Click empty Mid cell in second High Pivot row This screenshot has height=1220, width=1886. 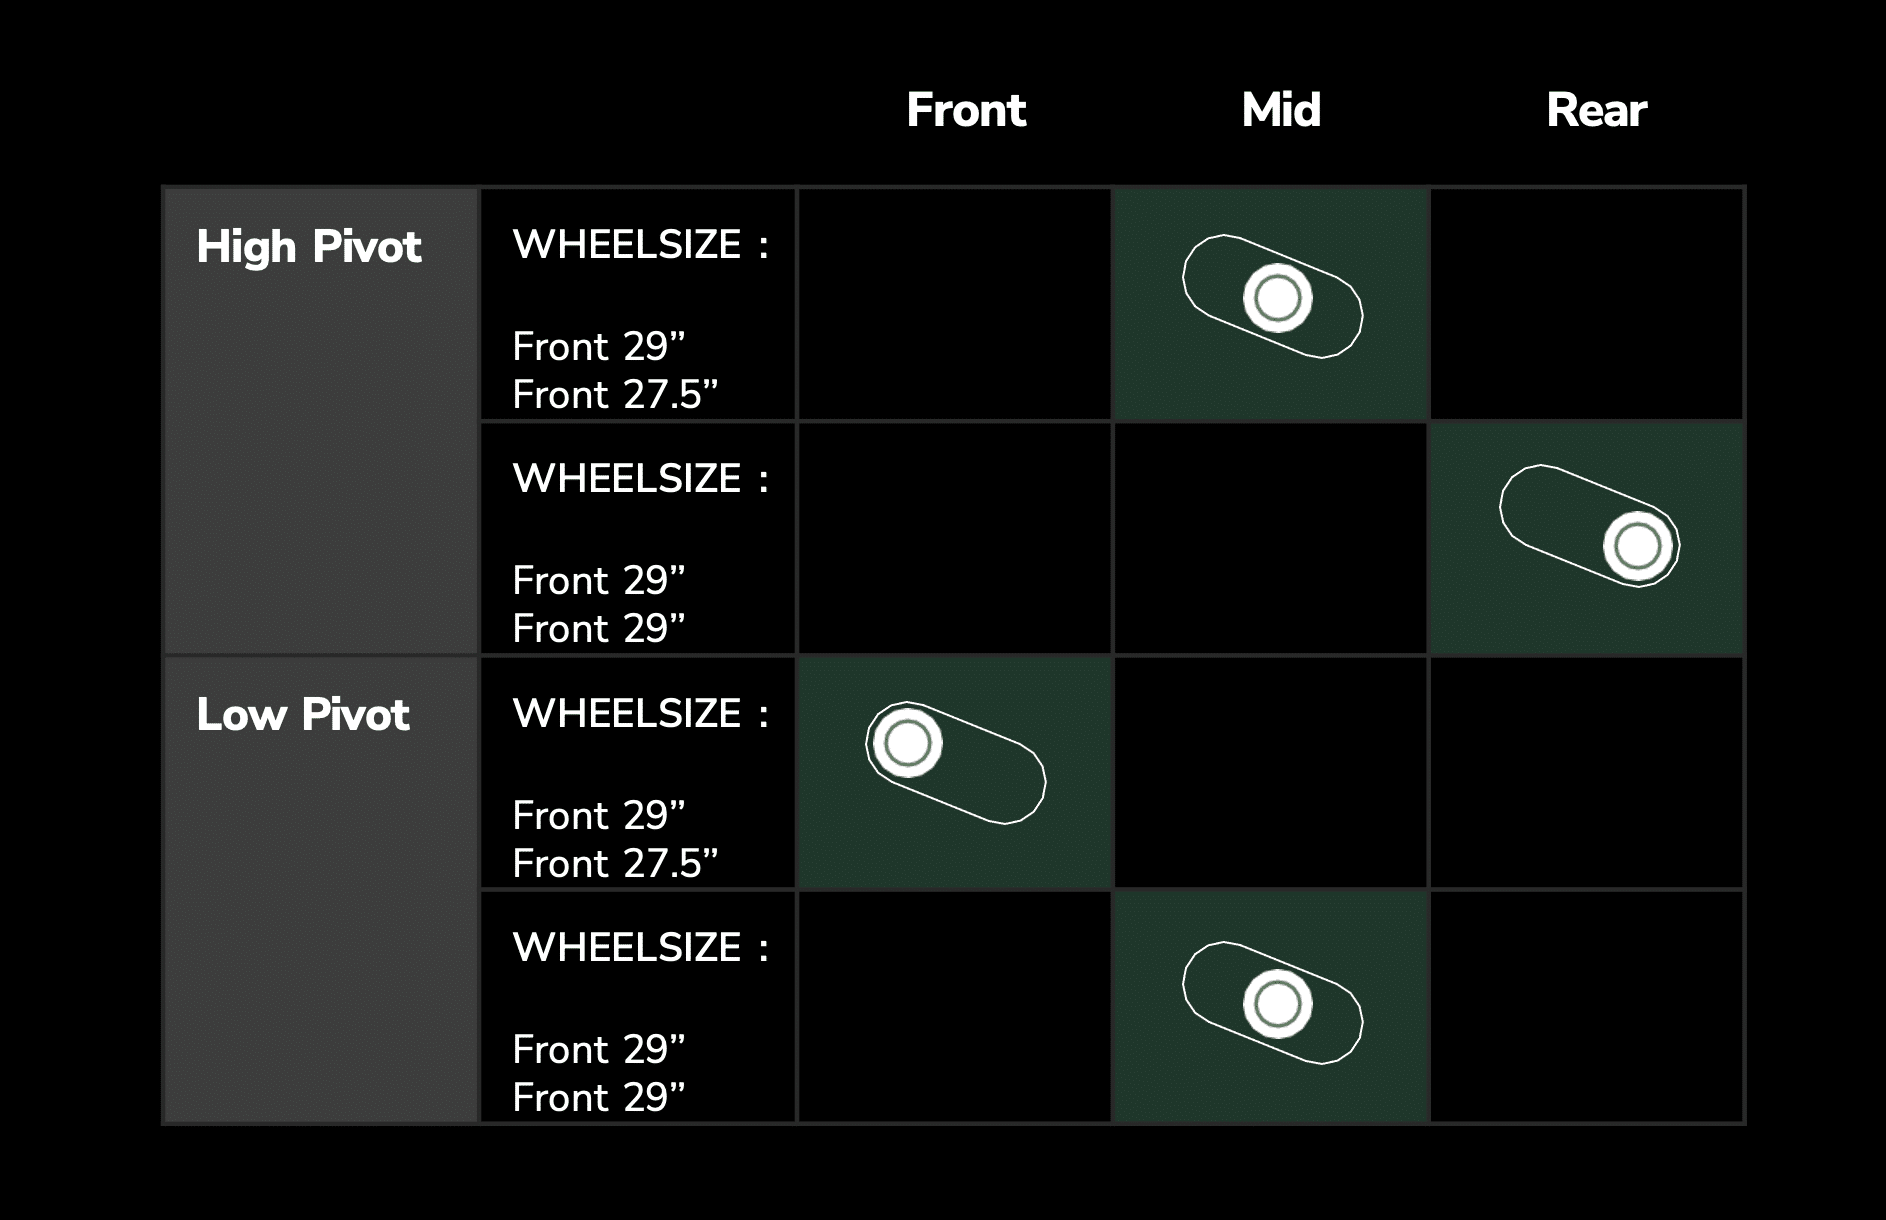tap(1271, 539)
